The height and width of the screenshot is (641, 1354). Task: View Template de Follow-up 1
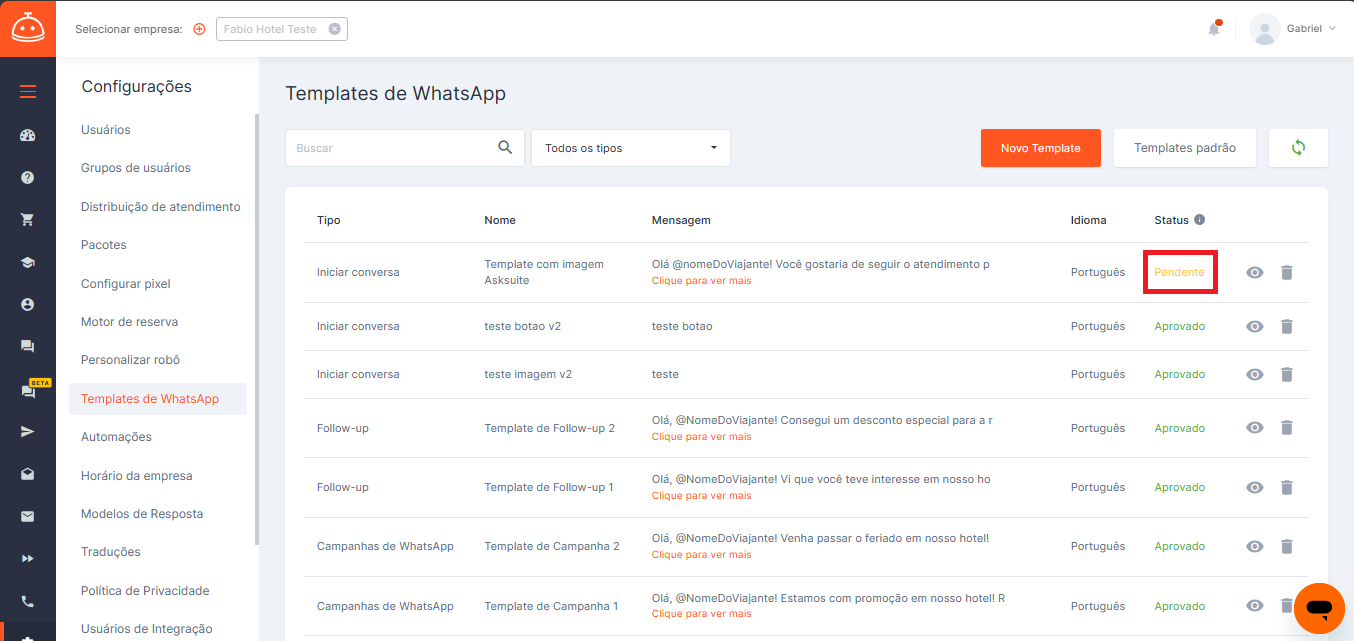[x=1255, y=487]
